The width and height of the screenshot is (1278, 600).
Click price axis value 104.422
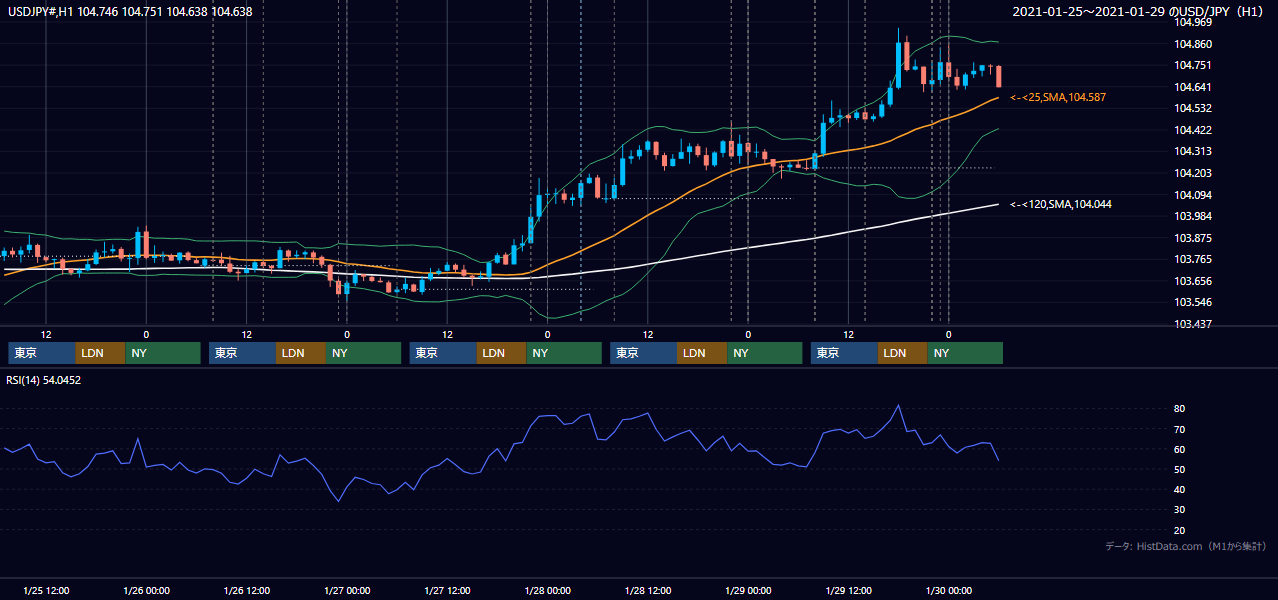(1193, 130)
